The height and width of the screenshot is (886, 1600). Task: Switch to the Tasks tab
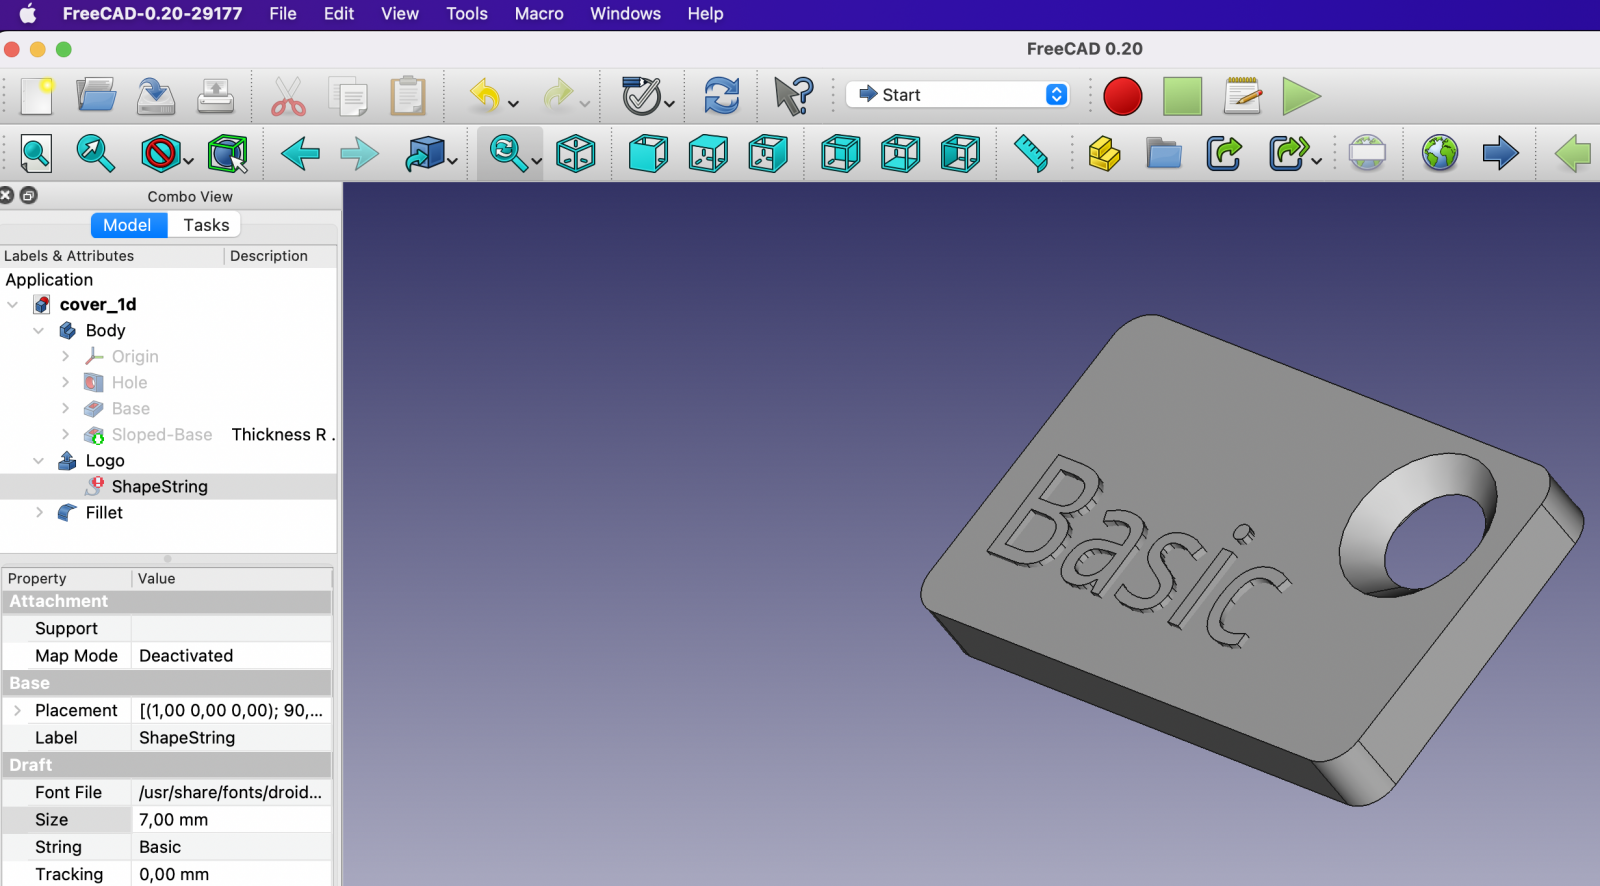coord(206,225)
